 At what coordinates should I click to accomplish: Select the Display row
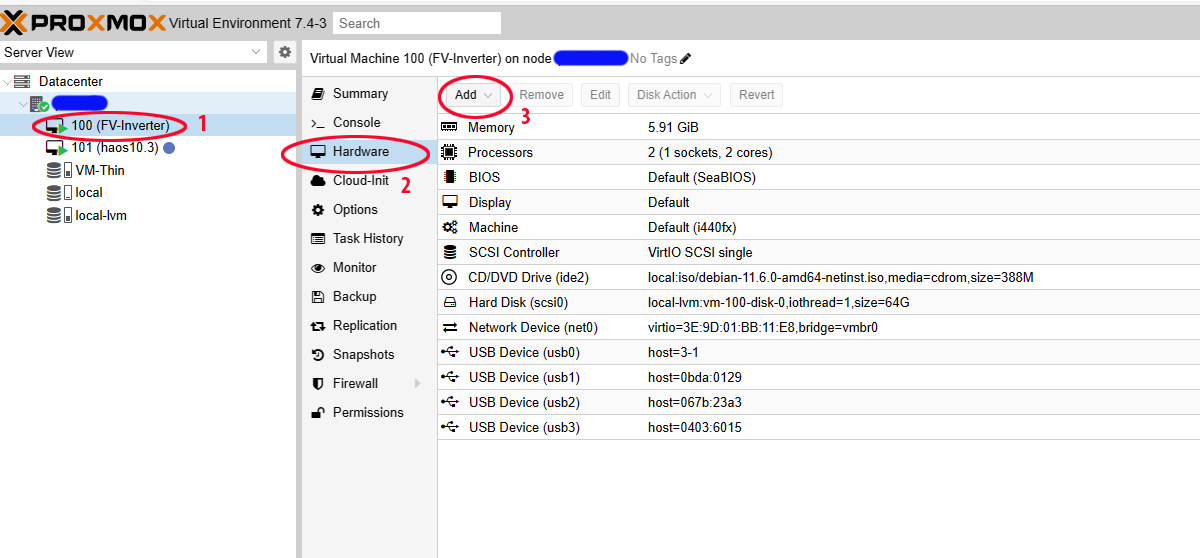pos(819,203)
